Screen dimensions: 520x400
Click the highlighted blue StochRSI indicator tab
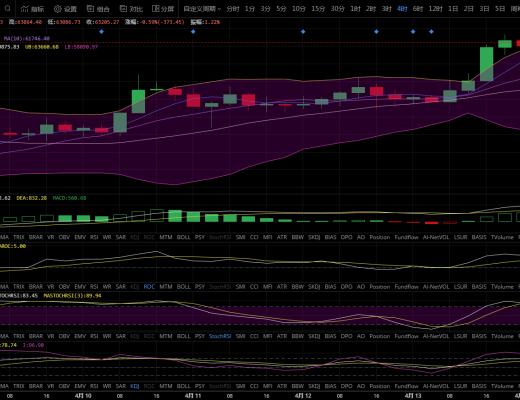point(220,336)
